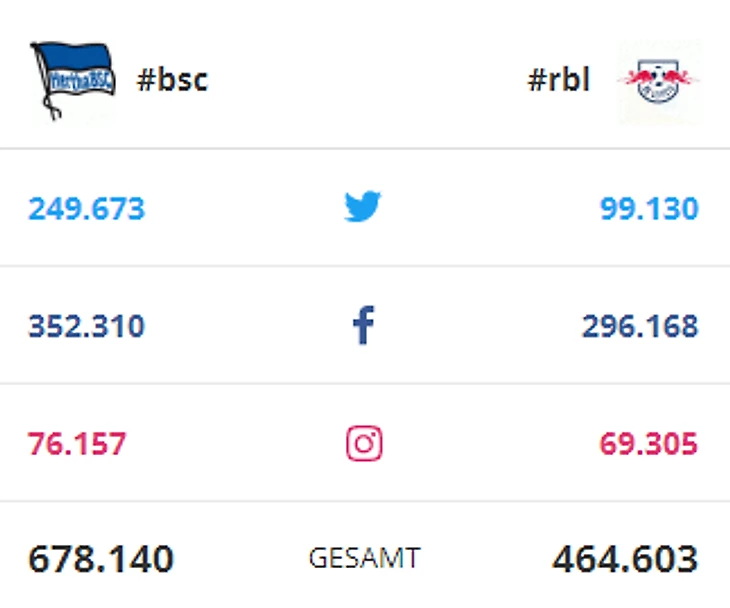Click the divider between Twitter and Facebook rows
Viewport: 730px width, 608px height.
pos(364,266)
